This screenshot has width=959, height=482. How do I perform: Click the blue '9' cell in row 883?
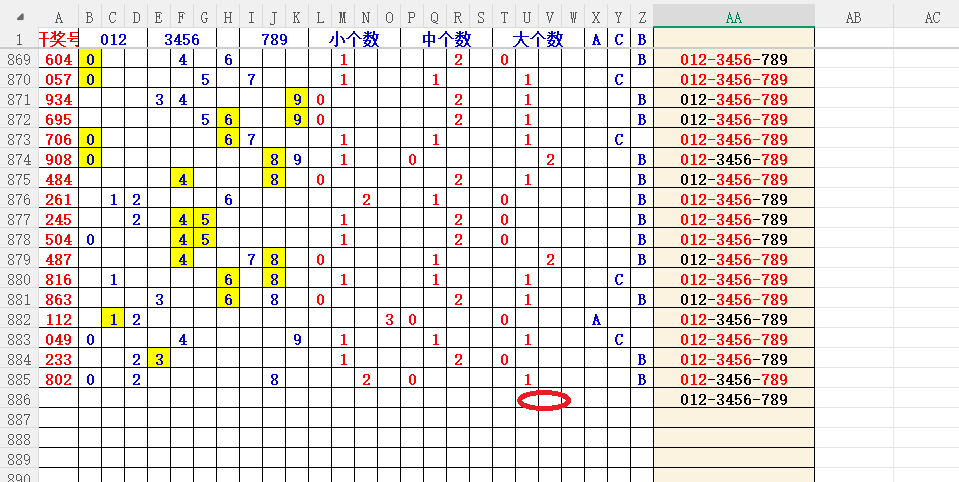[297, 339]
